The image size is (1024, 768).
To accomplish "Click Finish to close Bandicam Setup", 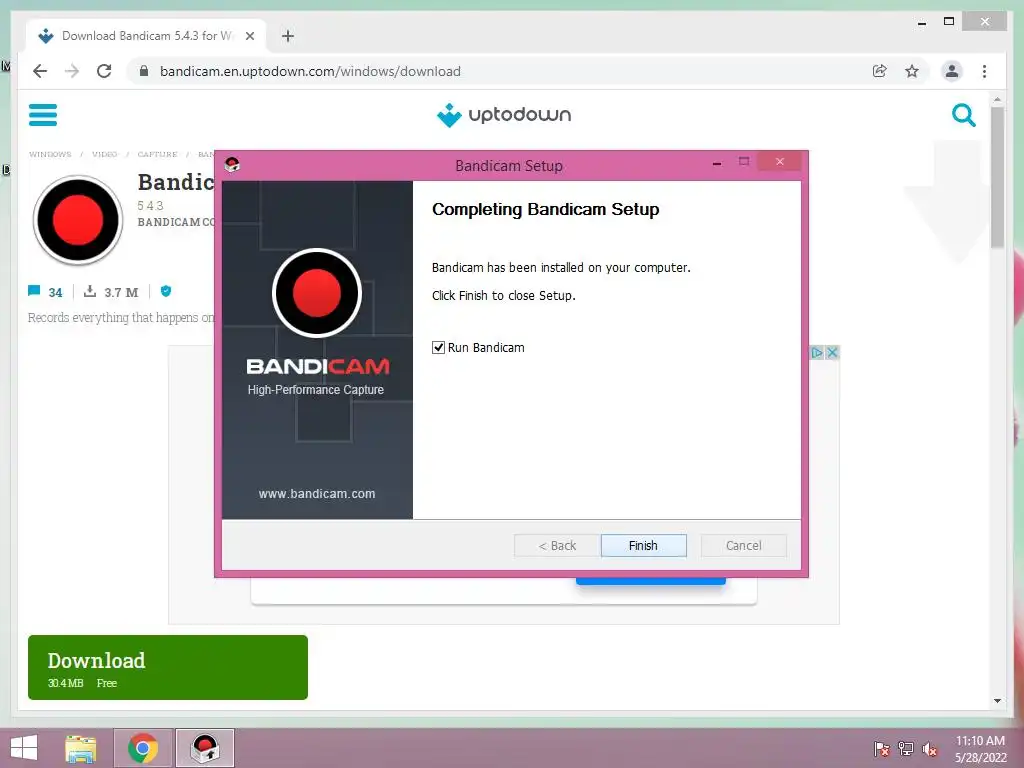I will 643,545.
